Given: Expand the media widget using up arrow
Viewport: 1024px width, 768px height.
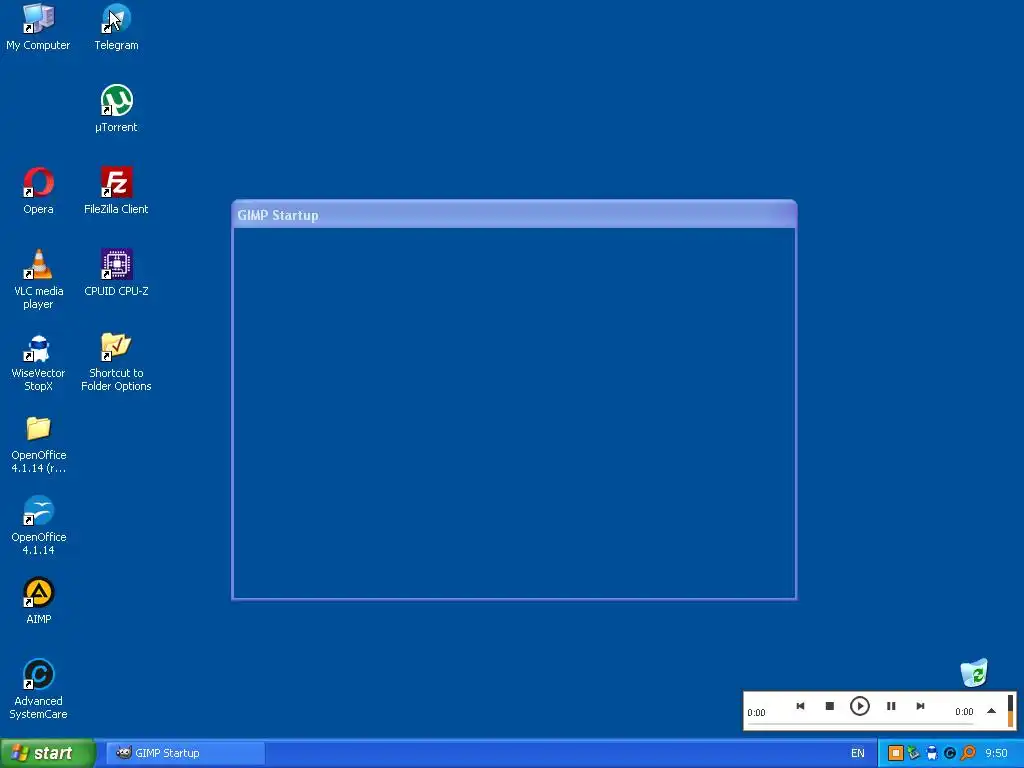Looking at the screenshot, I should click(x=991, y=711).
